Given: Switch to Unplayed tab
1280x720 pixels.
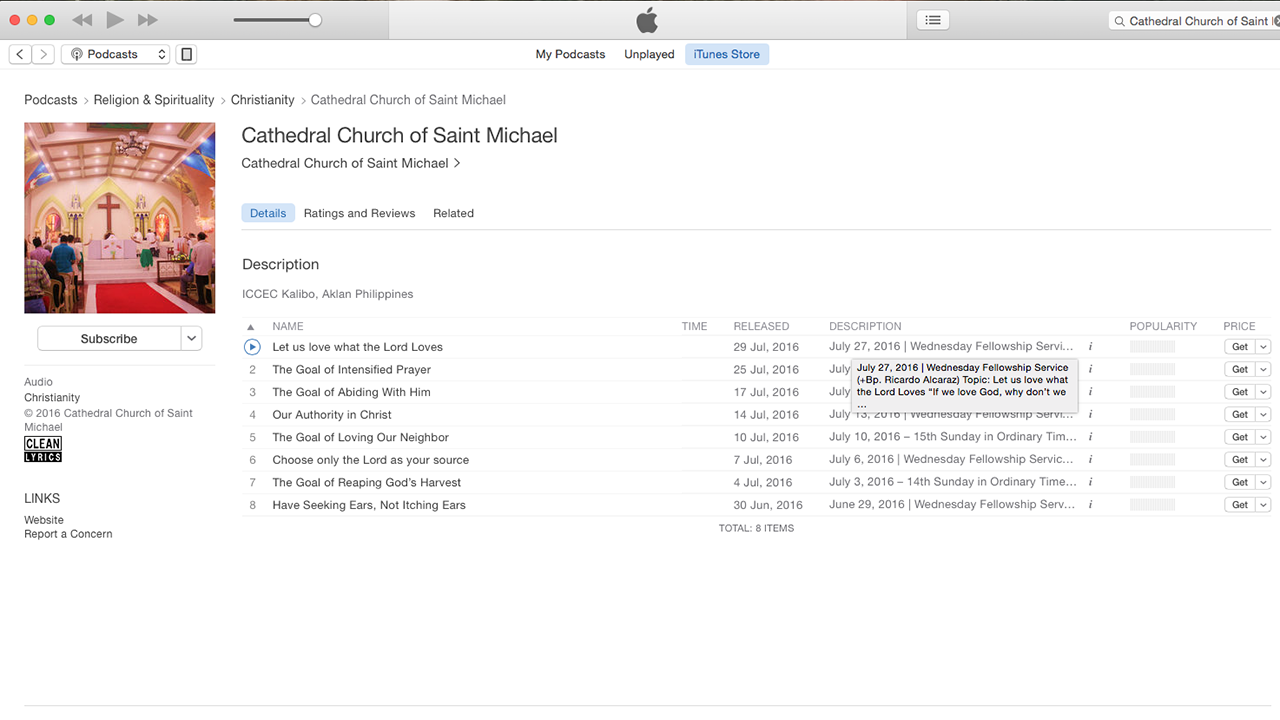Looking at the screenshot, I should pyautogui.click(x=649, y=54).
